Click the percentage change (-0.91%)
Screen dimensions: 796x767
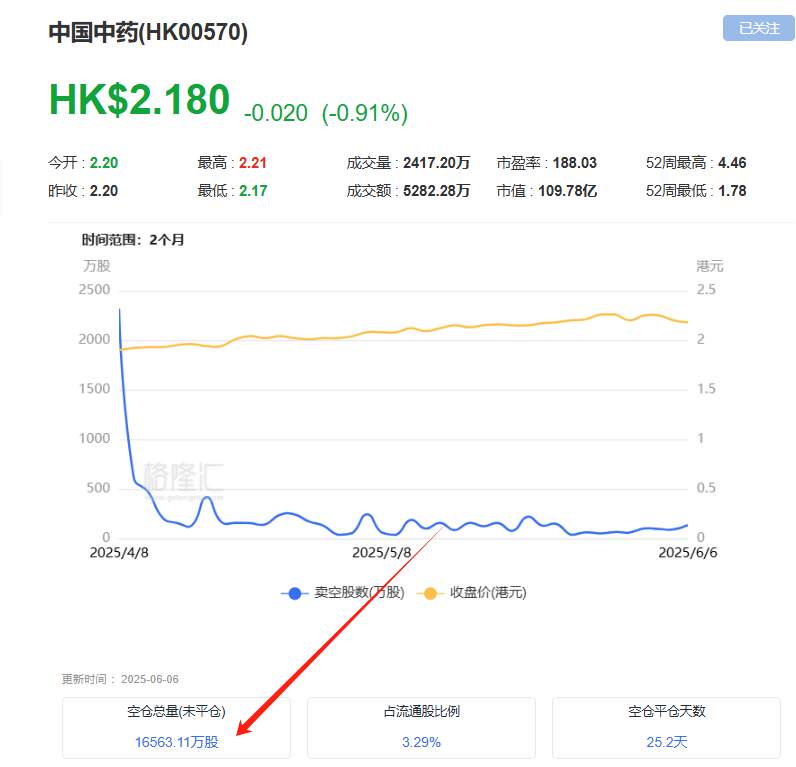click(x=364, y=113)
